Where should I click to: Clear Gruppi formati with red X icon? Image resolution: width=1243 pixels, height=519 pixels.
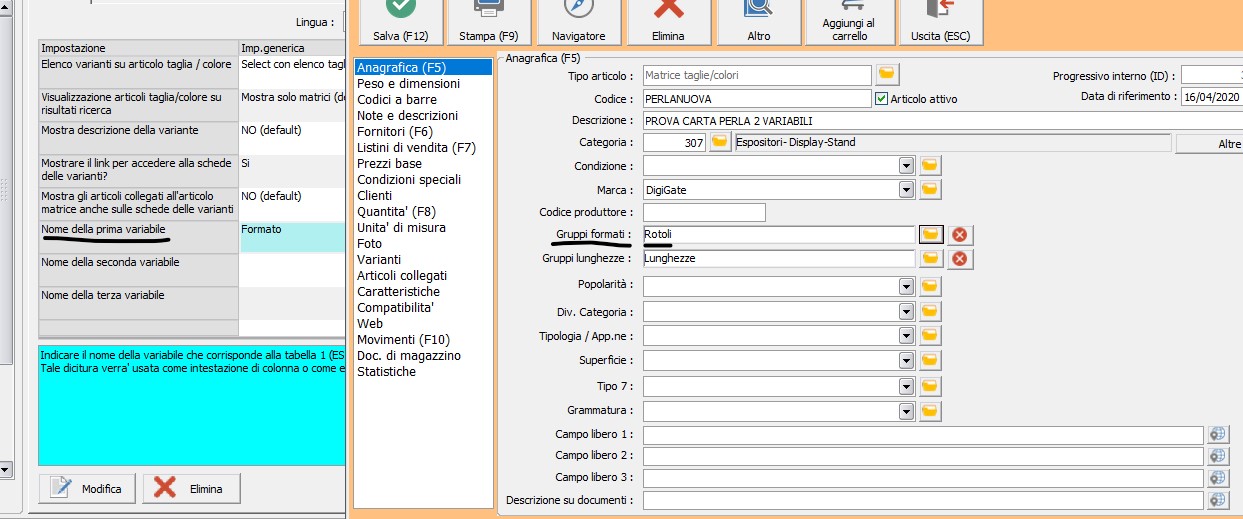coord(960,234)
